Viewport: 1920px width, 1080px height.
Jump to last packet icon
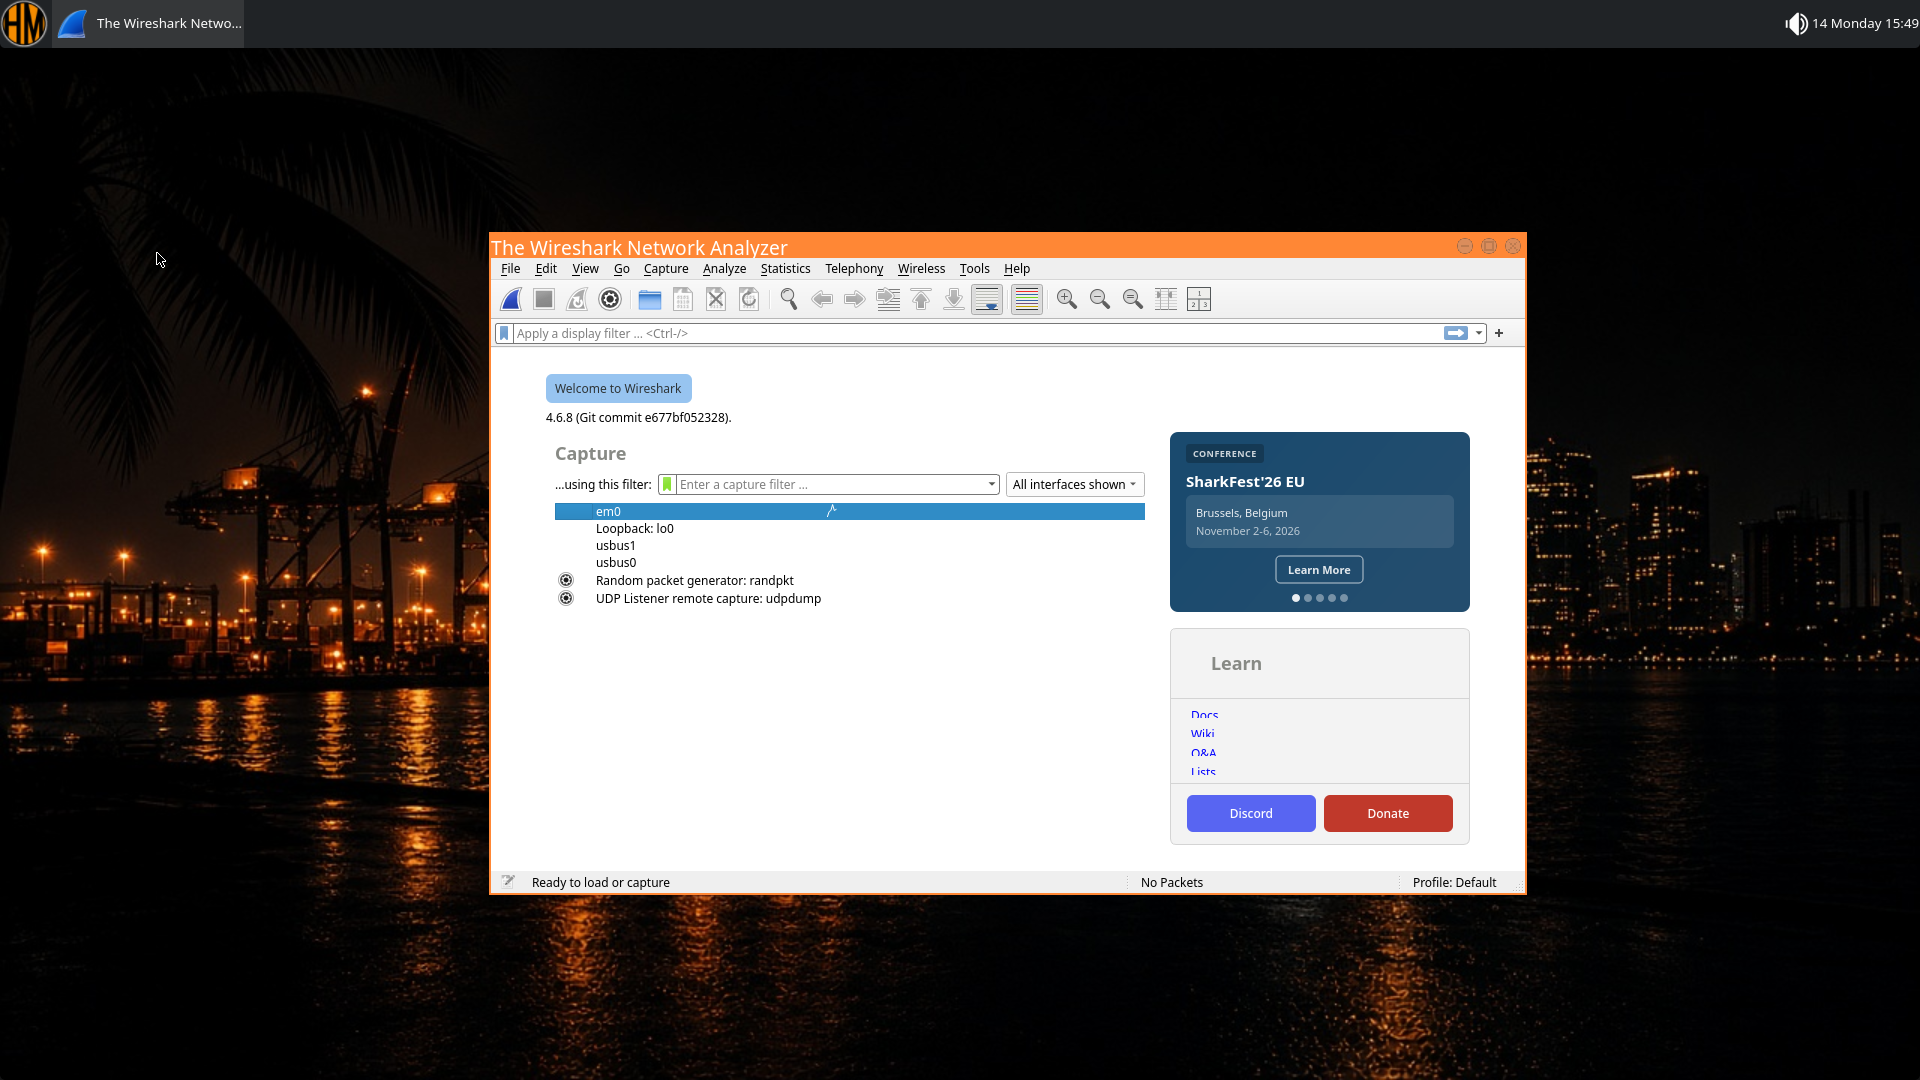point(954,299)
